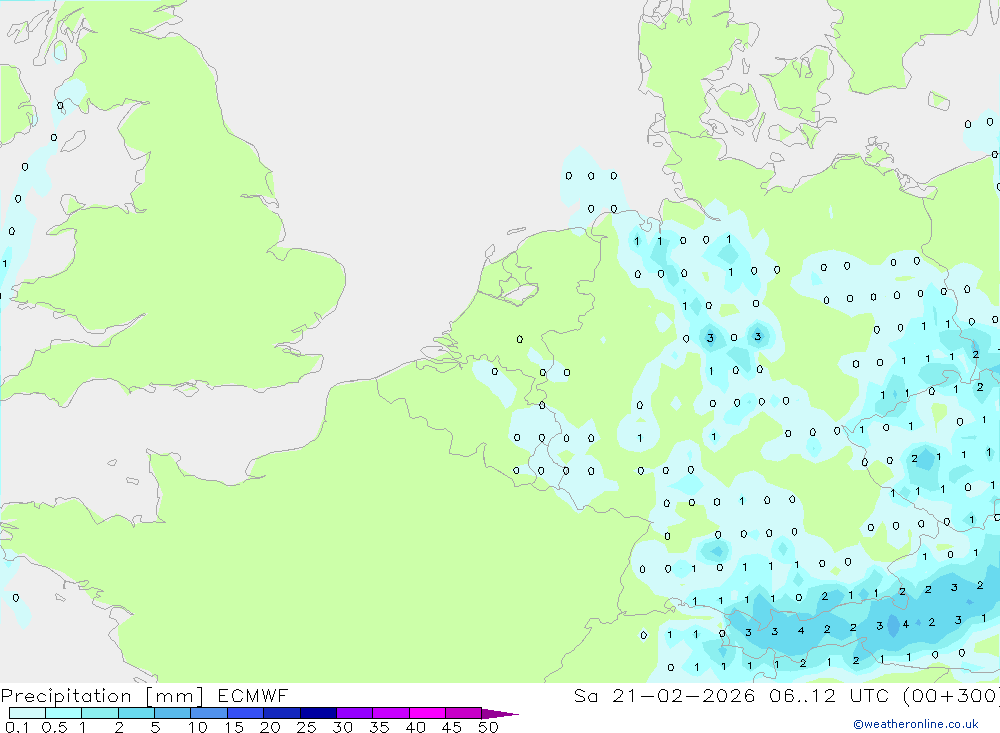Select the 5–10 mm legend color swatch
This screenshot has width=1000, height=733.
point(173,713)
